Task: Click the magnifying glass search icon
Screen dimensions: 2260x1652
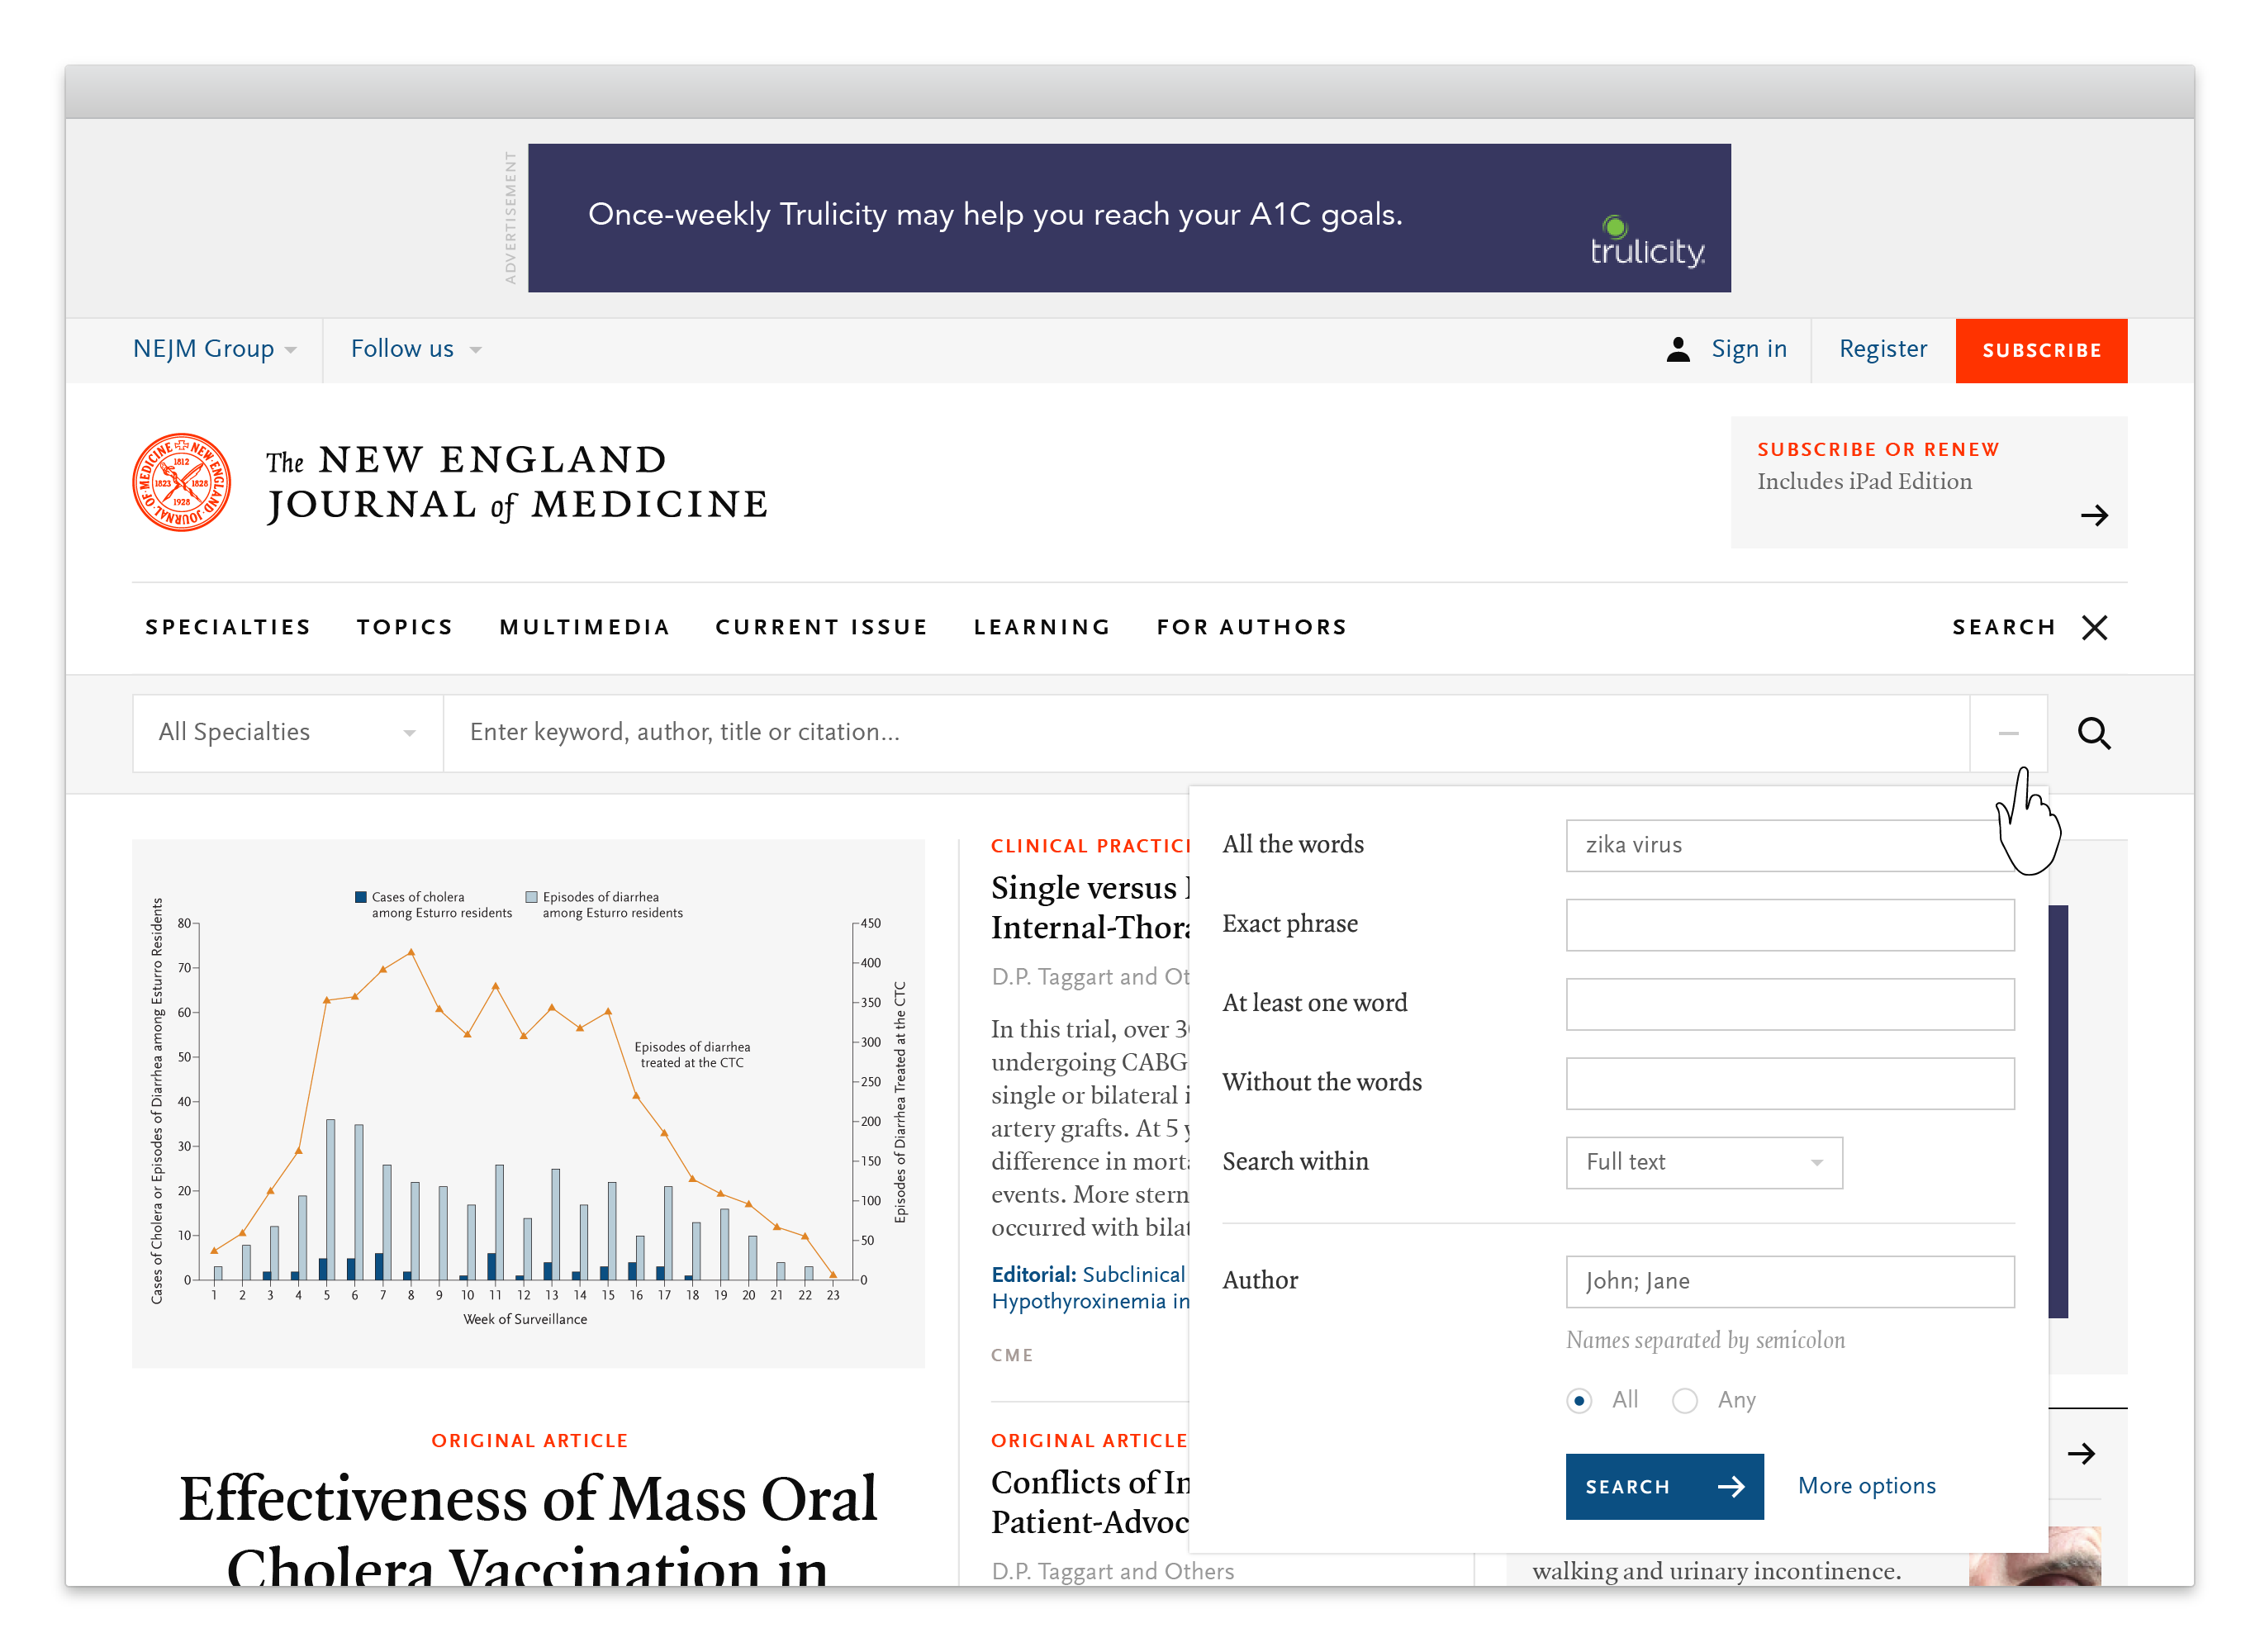Action: click(x=2093, y=733)
